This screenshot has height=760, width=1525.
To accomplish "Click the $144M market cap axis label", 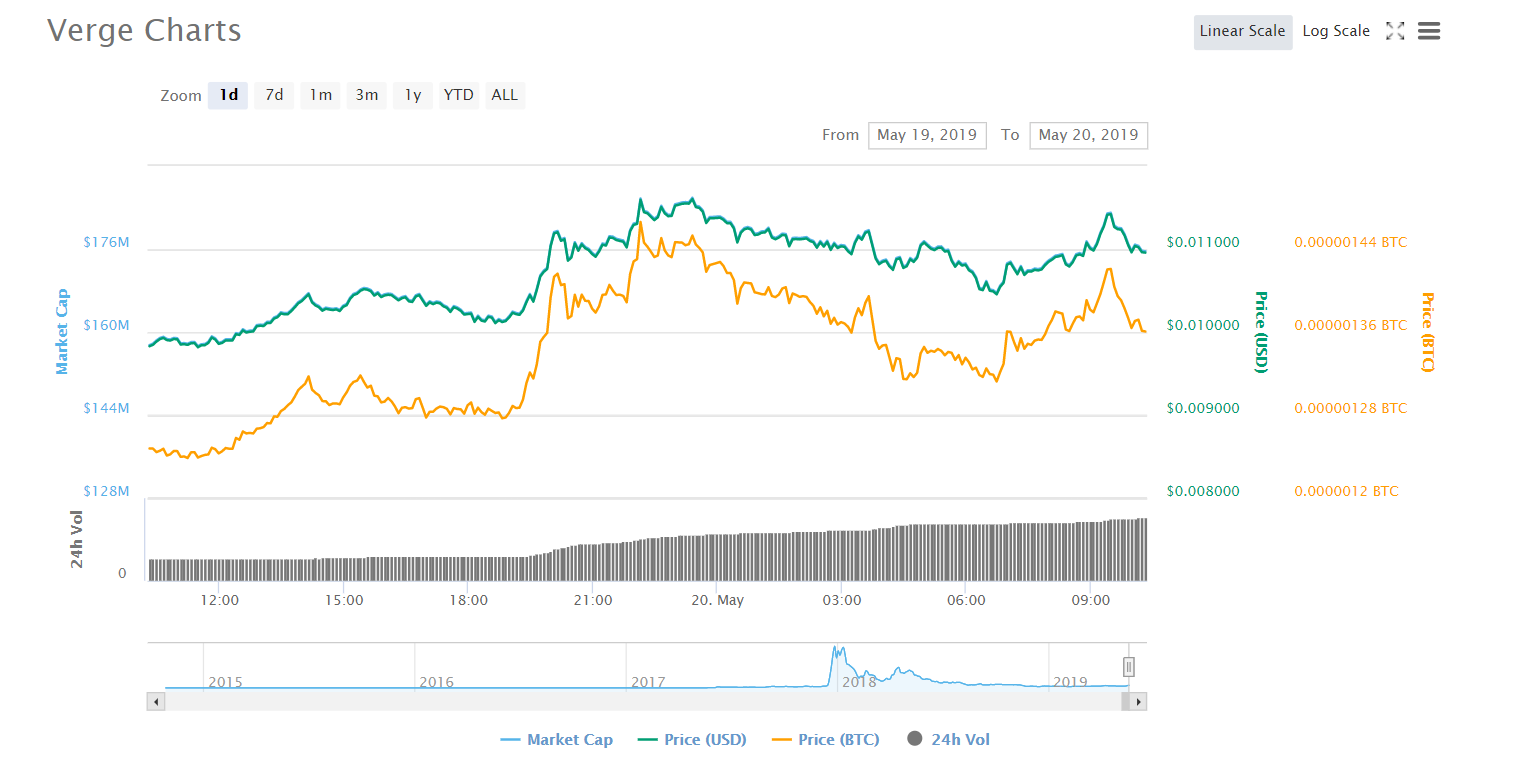I will (106, 408).
